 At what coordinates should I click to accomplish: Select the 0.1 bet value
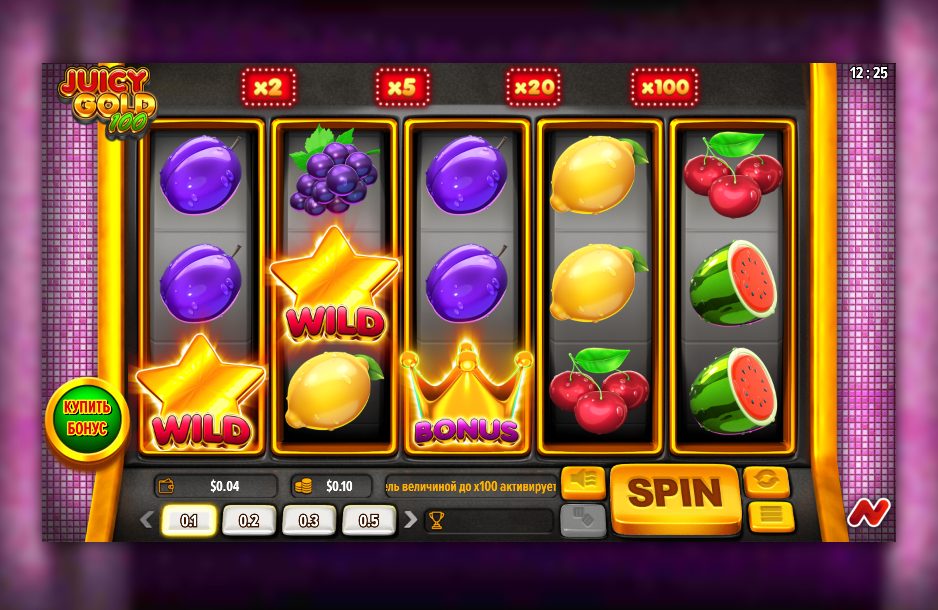(x=188, y=520)
